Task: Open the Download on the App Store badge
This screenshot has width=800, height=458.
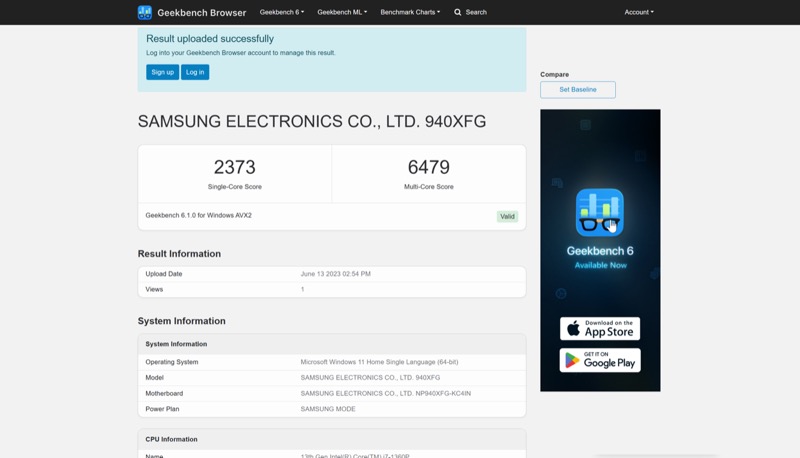Action: coord(600,328)
